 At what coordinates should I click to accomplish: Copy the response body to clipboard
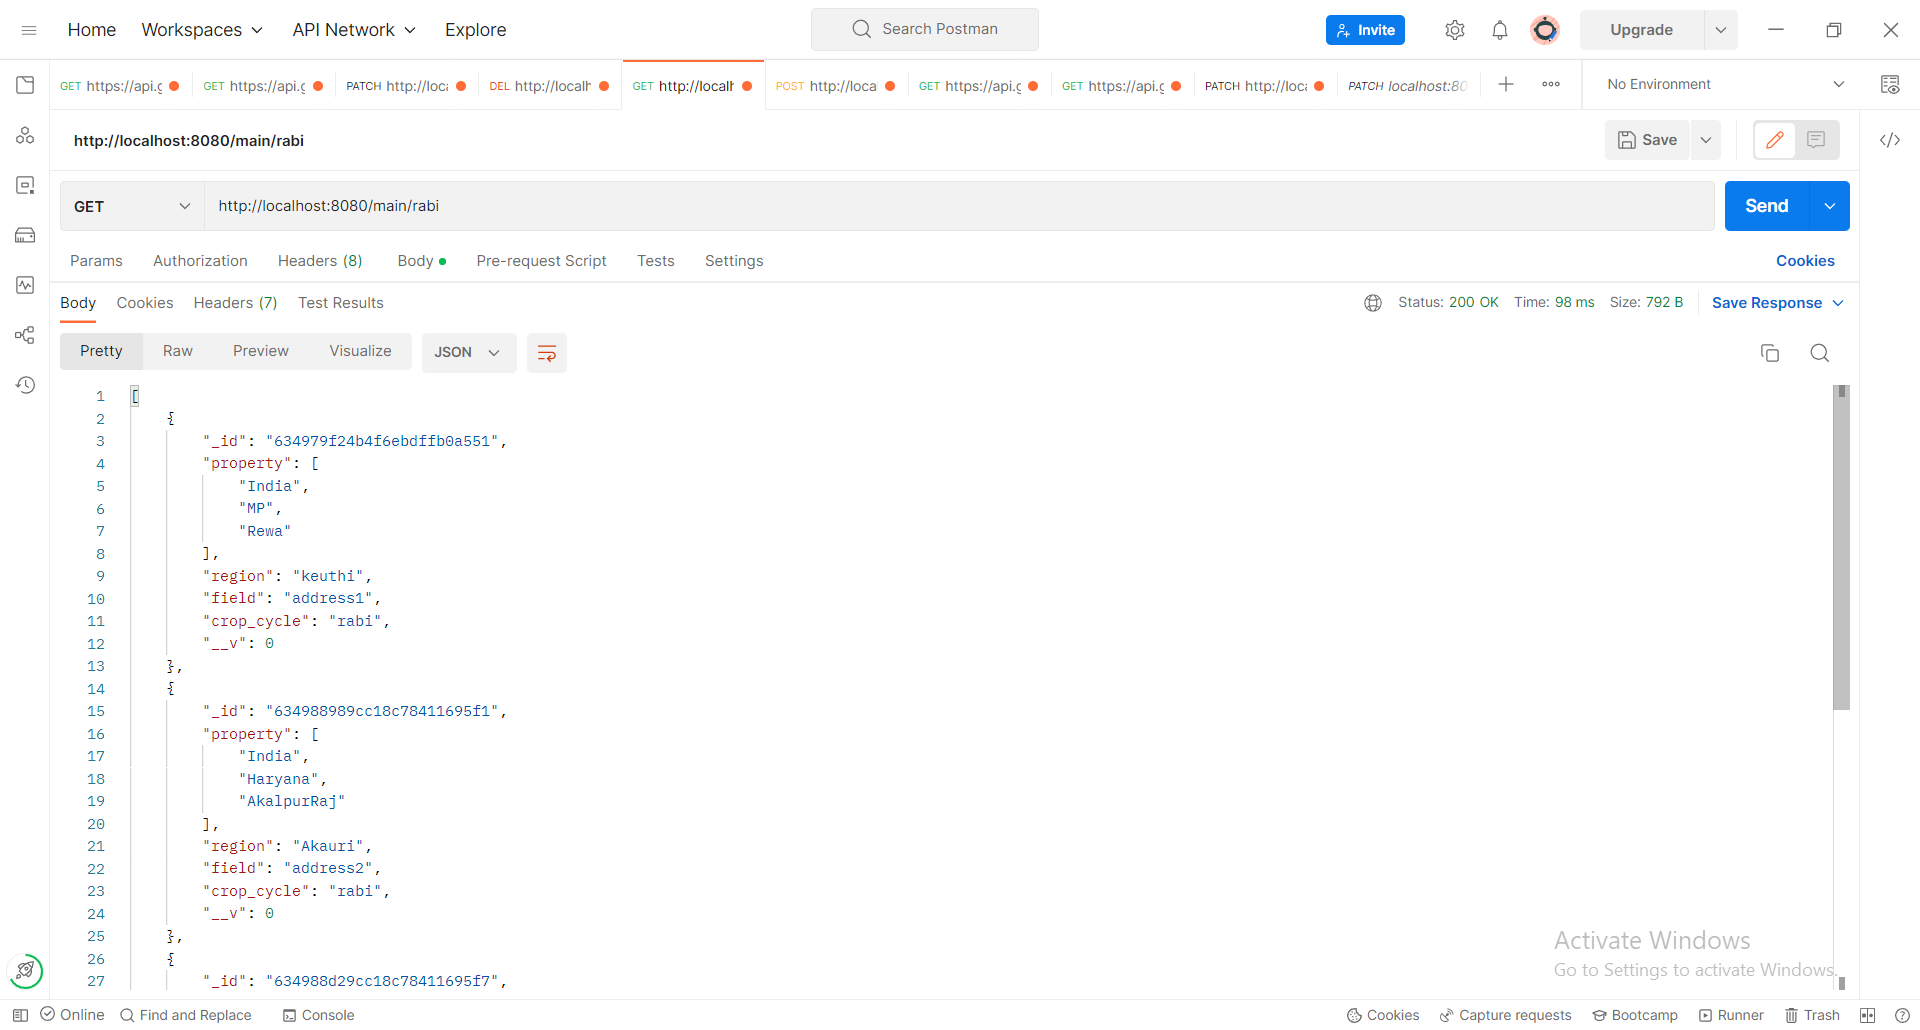1770,353
